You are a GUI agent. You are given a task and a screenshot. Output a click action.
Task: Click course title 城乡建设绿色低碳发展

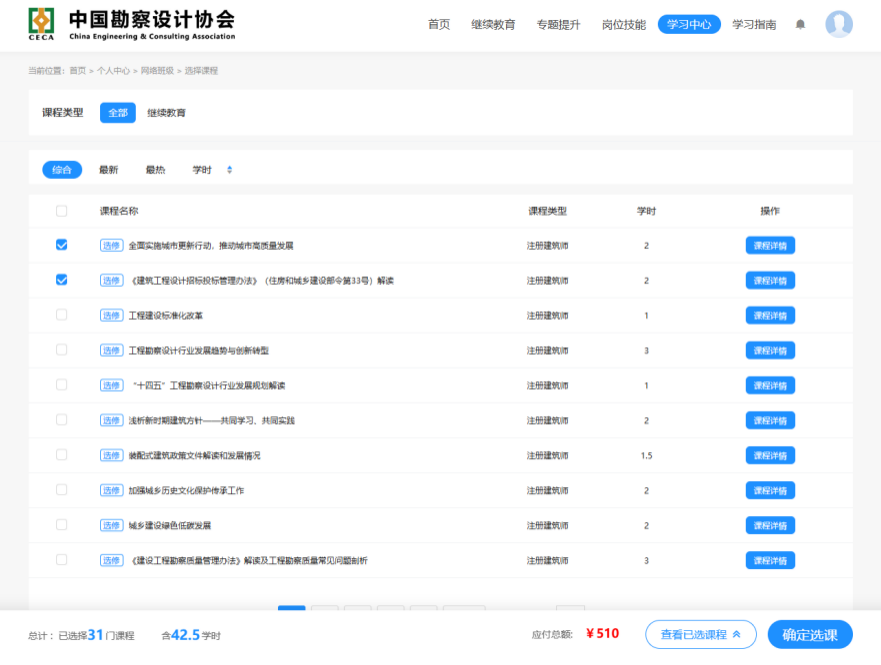(x=170, y=526)
